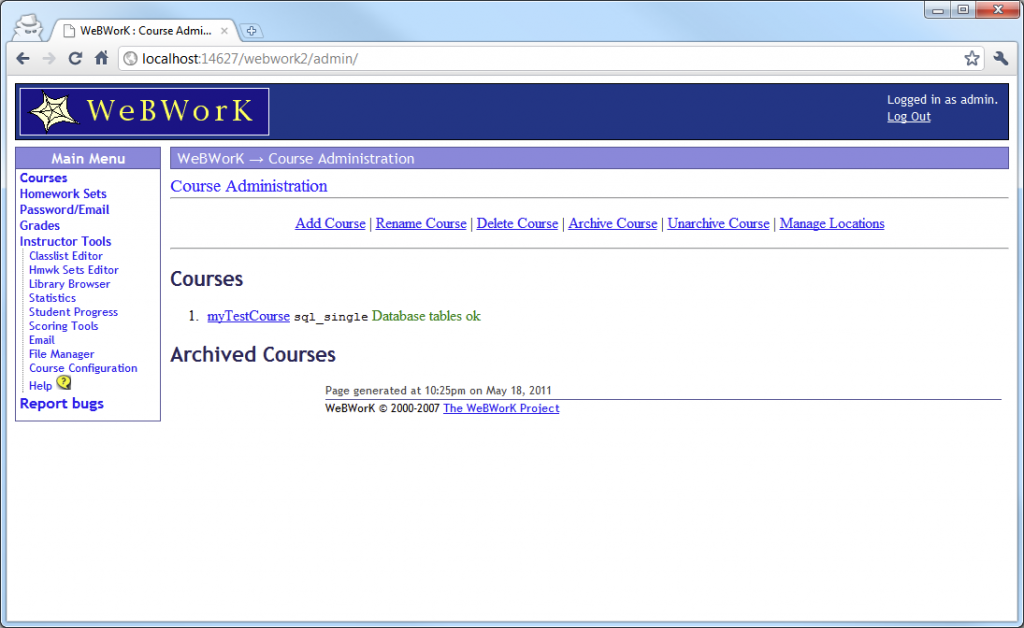
Task: Click the Rename Course link
Action: 420,223
